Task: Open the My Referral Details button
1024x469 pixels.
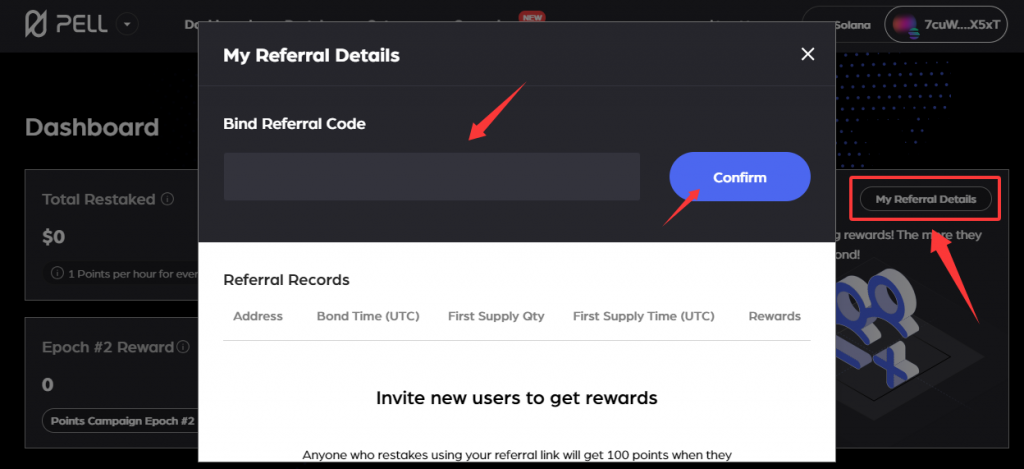Action: pyautogui.click(x=925, y=199)
